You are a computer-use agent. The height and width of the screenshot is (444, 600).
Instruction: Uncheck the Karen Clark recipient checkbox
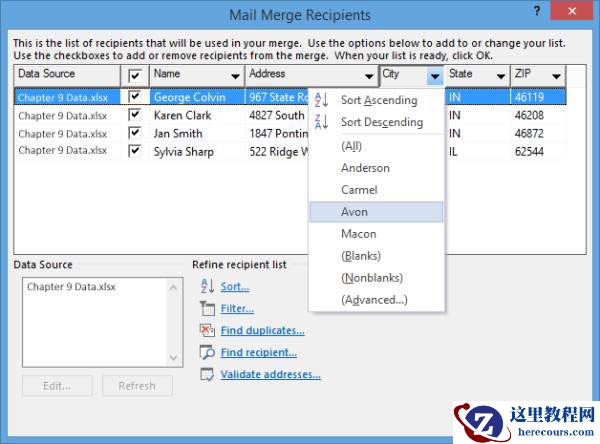pos(135,114)
